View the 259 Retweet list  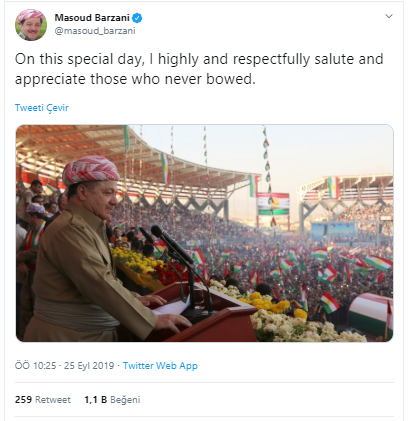[x=43, y=400]
